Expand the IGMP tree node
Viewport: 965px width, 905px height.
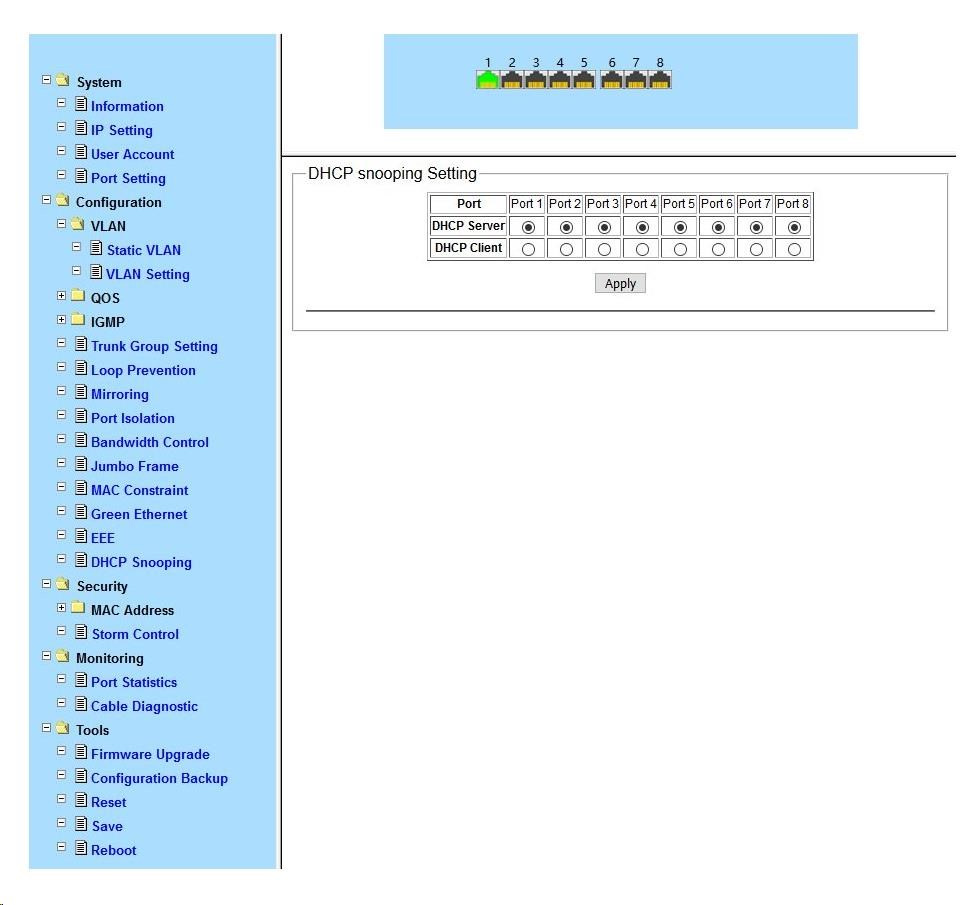62,321
